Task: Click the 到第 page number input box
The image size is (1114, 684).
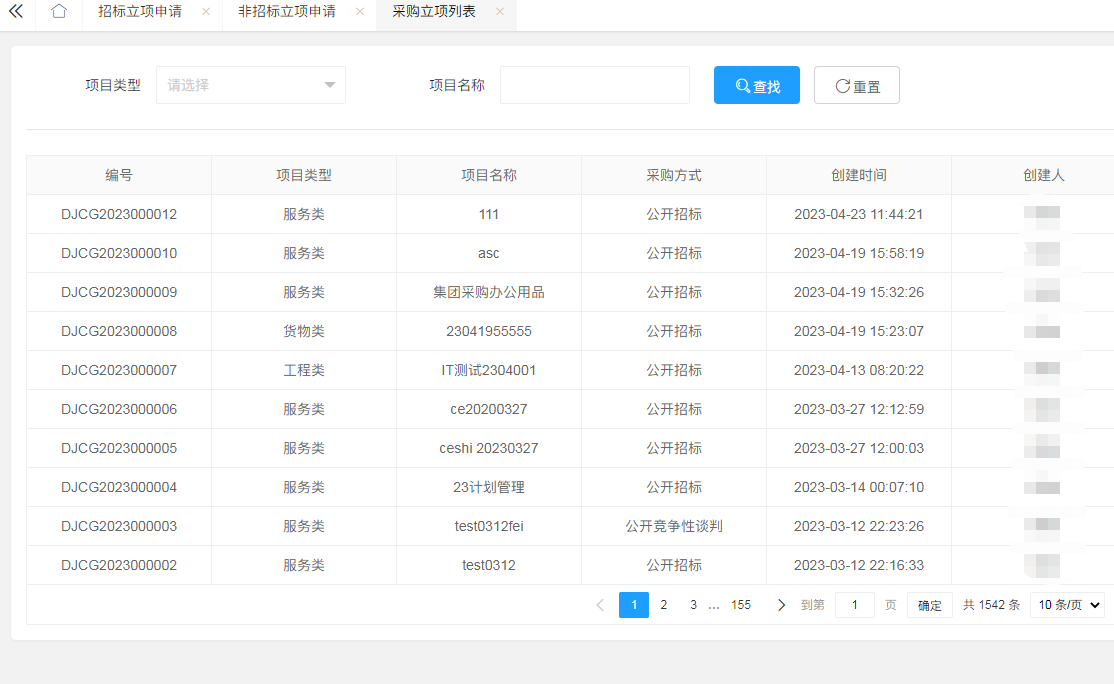Action: (x=854, y=604)
